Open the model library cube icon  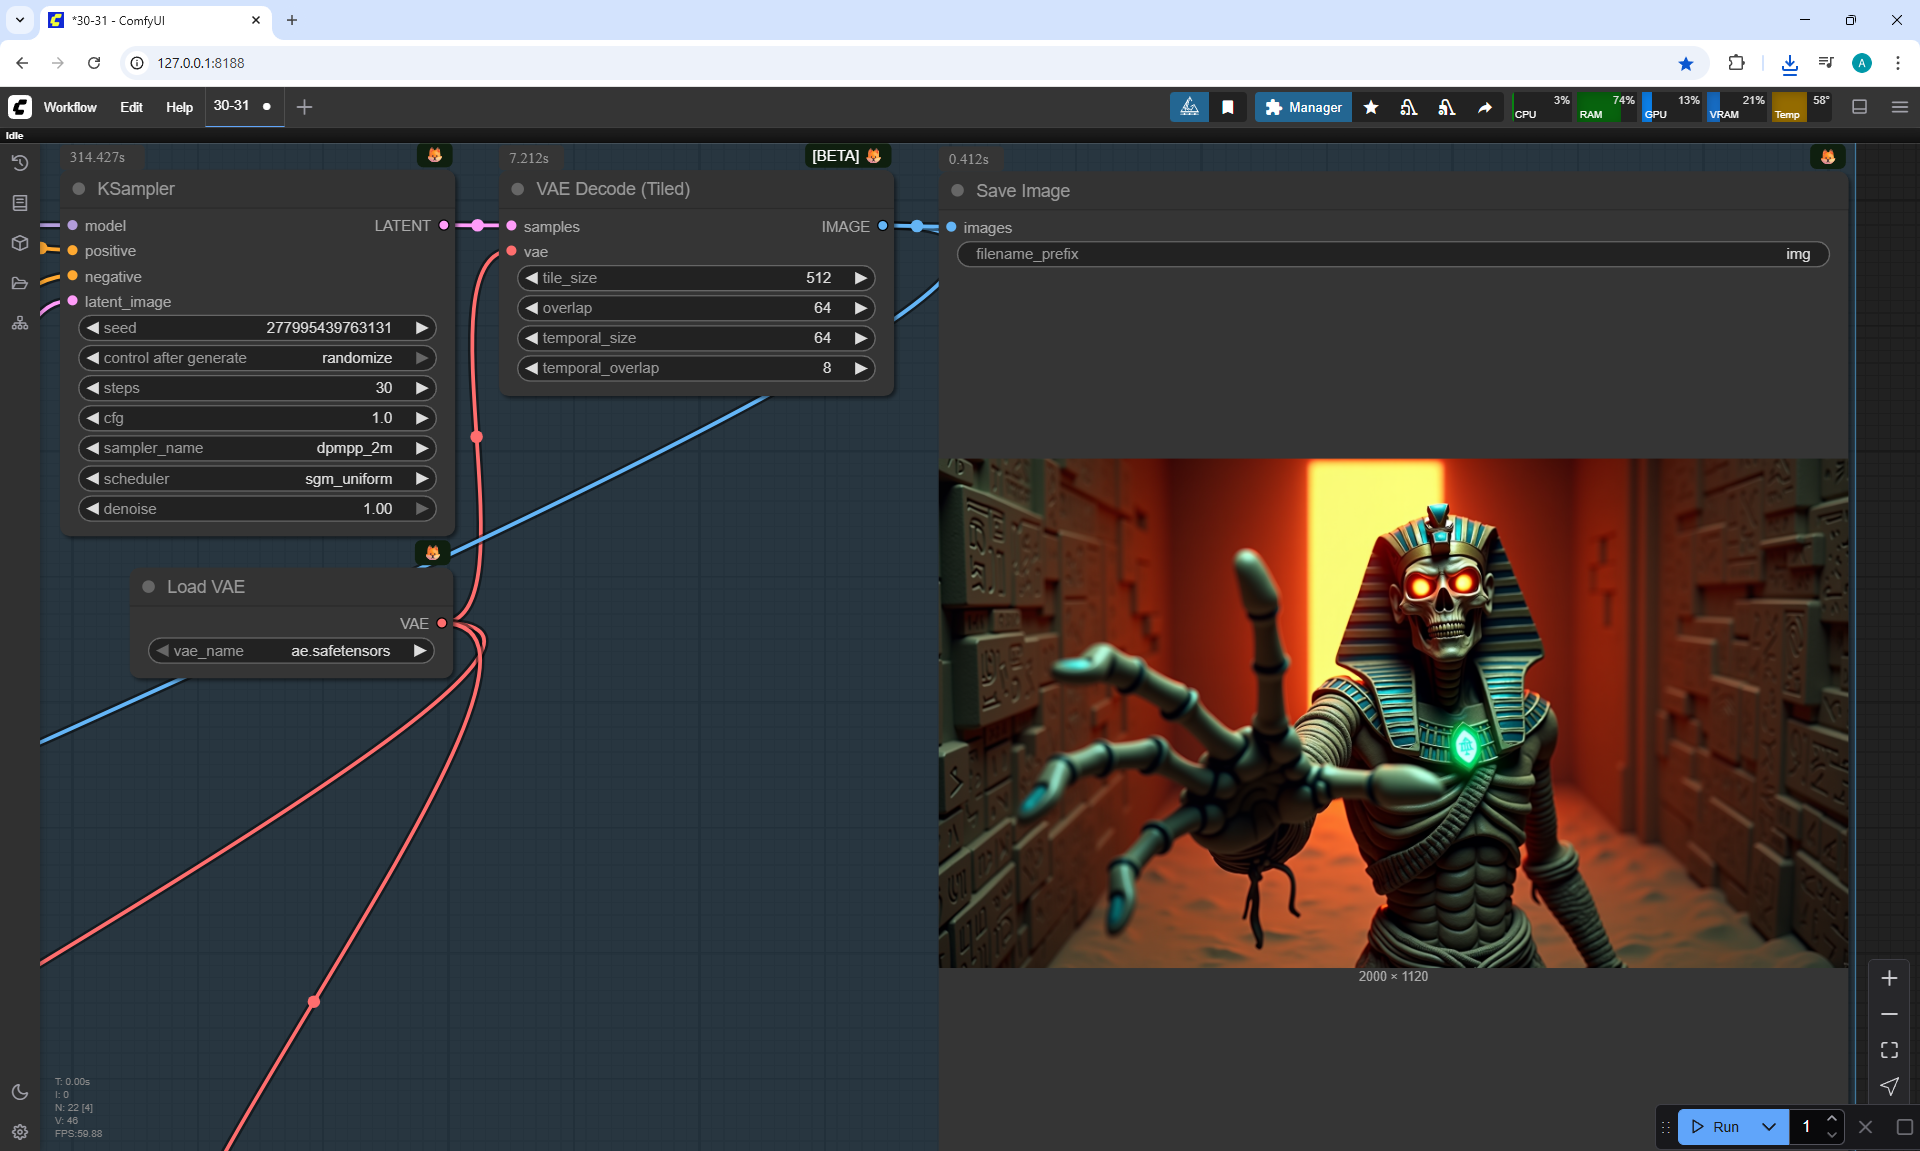tap(20, 243)
